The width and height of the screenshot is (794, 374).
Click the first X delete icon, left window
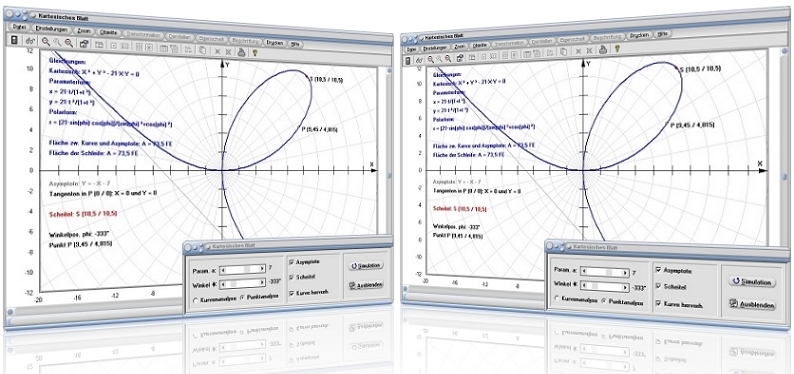(217, 51)
